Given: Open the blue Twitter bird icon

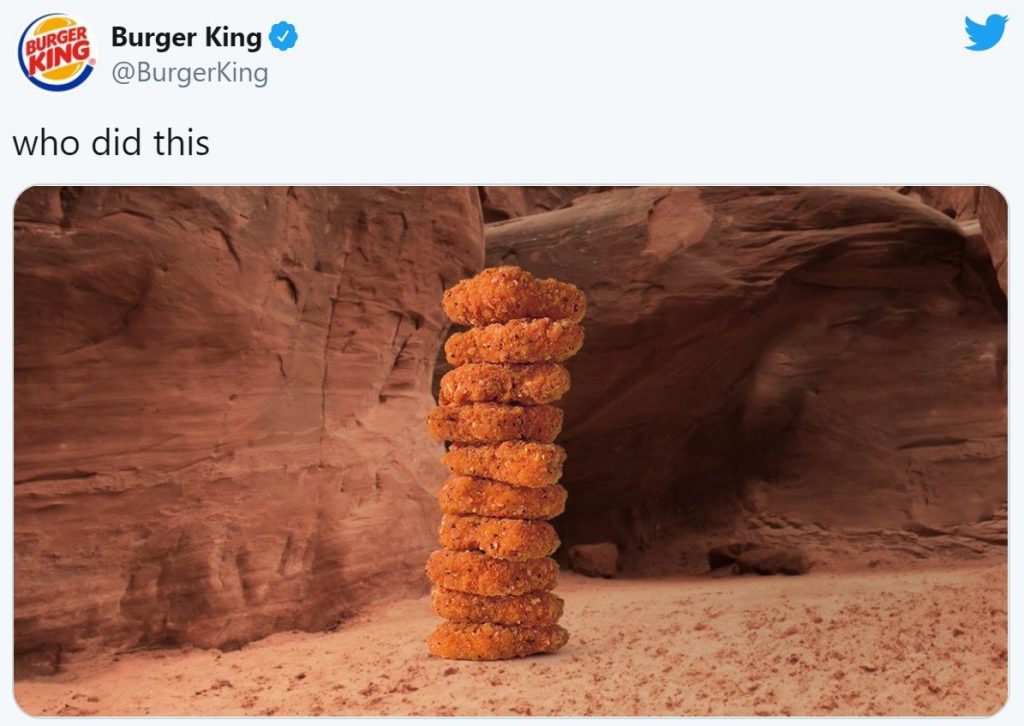Looking at the screenshot, I should pos(986,32).
